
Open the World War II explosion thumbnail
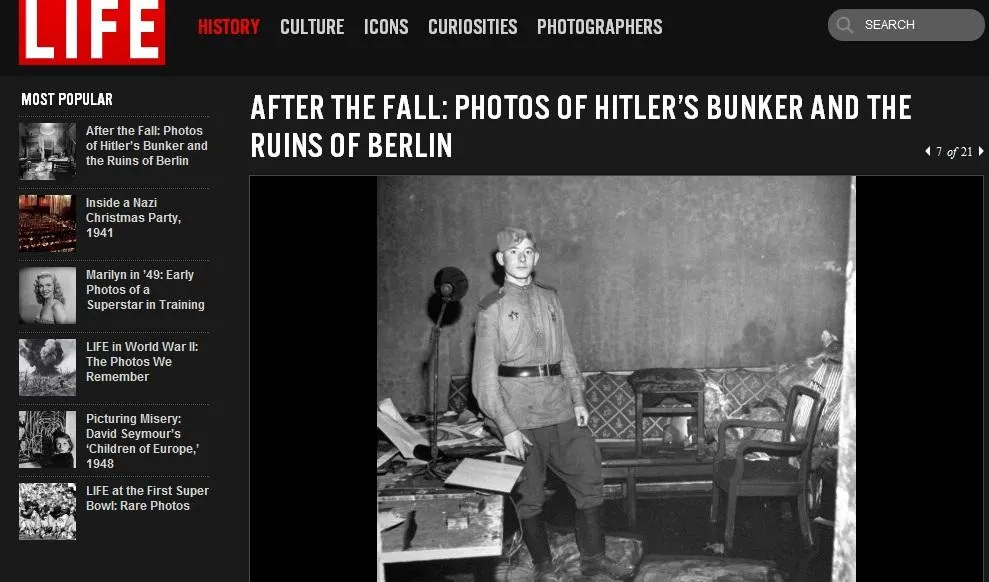pyautogui.click(x=47, y=367)
